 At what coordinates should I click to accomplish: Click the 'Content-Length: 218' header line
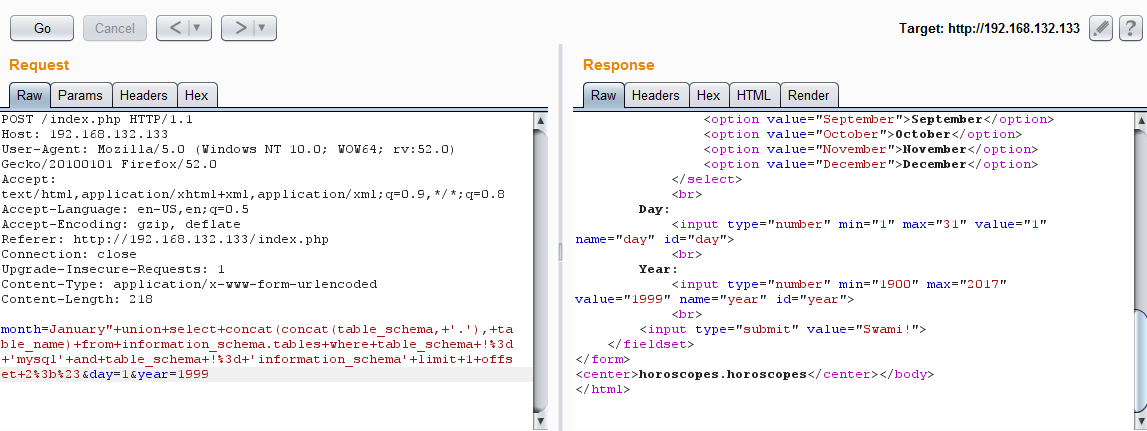click(77, 299)
